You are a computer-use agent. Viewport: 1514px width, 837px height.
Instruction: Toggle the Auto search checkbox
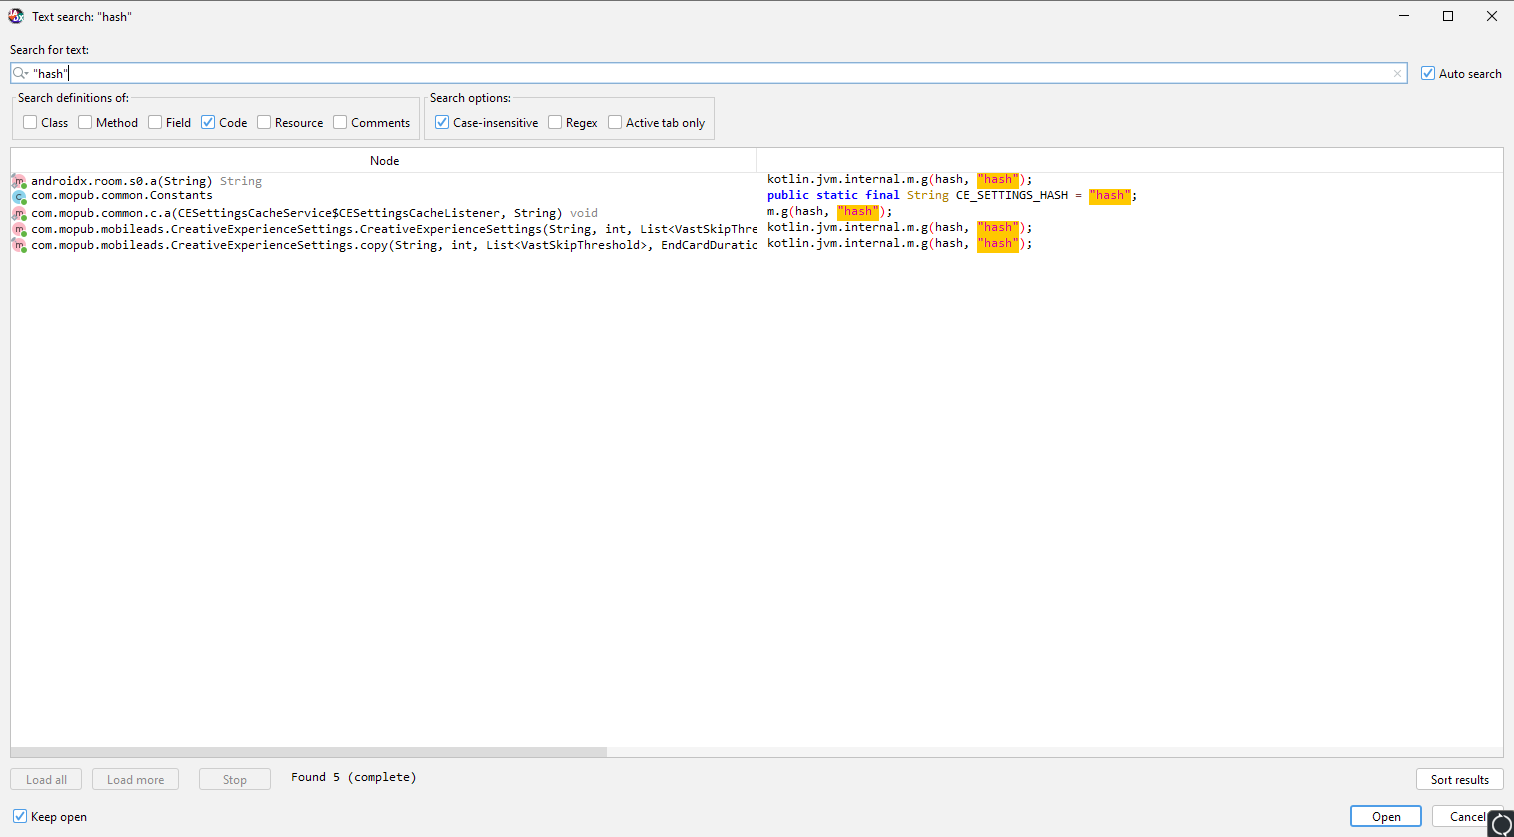click(1428, 73)
